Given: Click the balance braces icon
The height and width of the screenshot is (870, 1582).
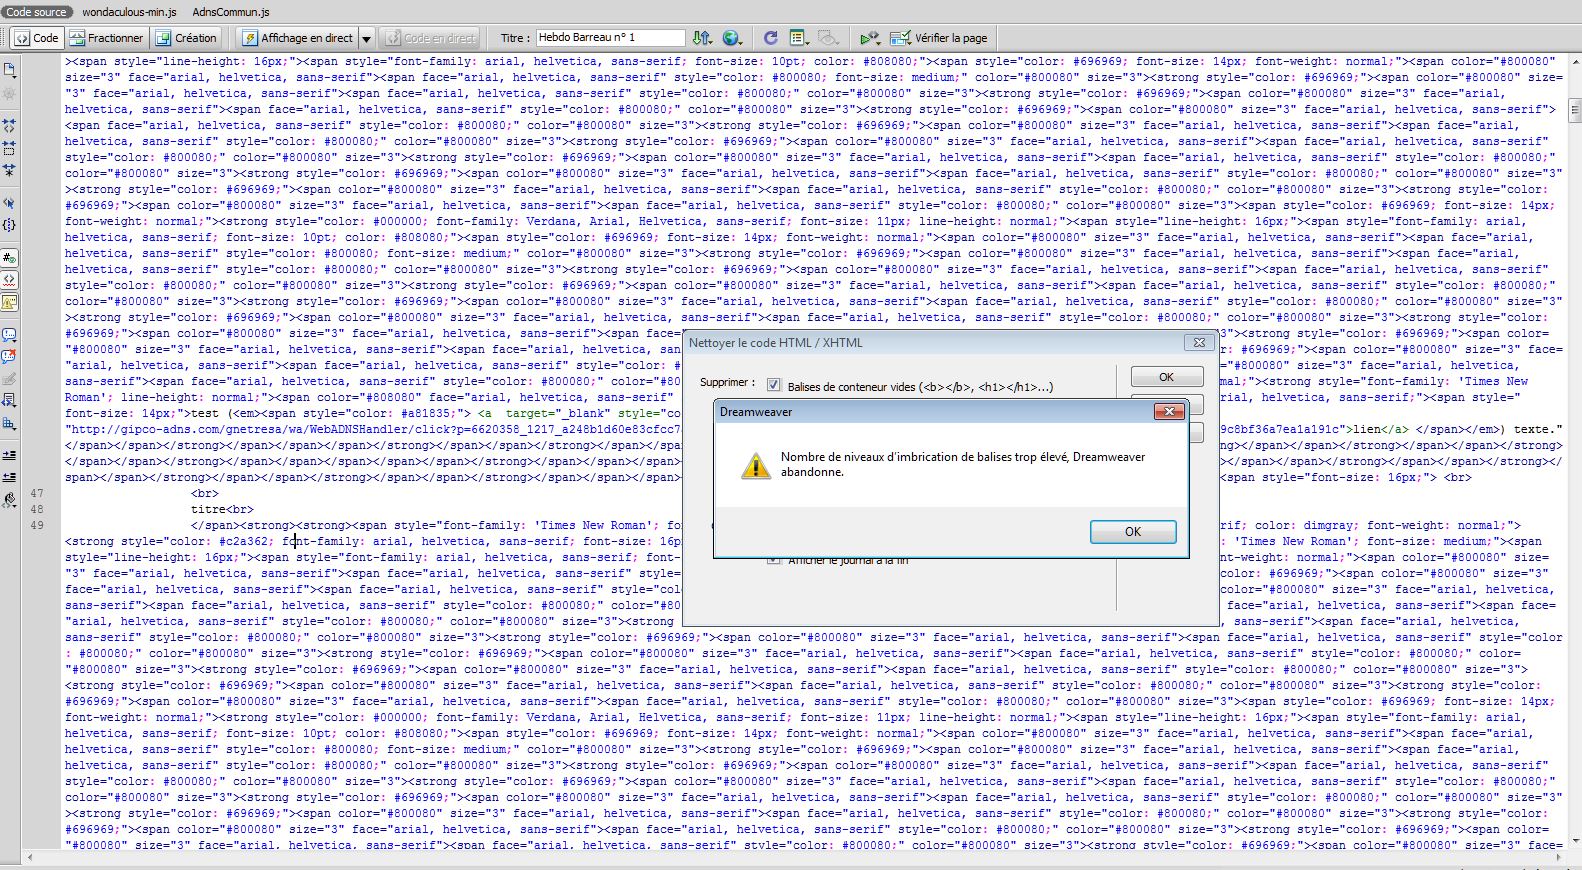Looking at the screenshot, I should coord(10,226).
